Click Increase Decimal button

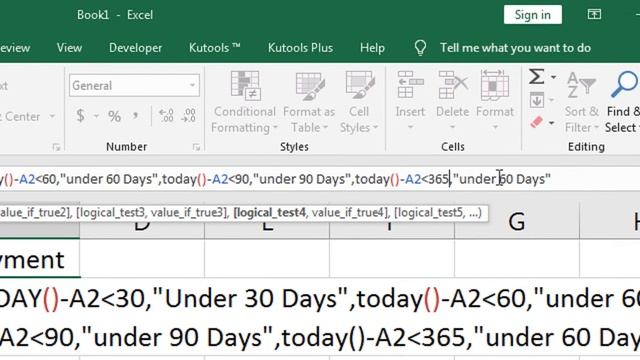pos(166,116)
